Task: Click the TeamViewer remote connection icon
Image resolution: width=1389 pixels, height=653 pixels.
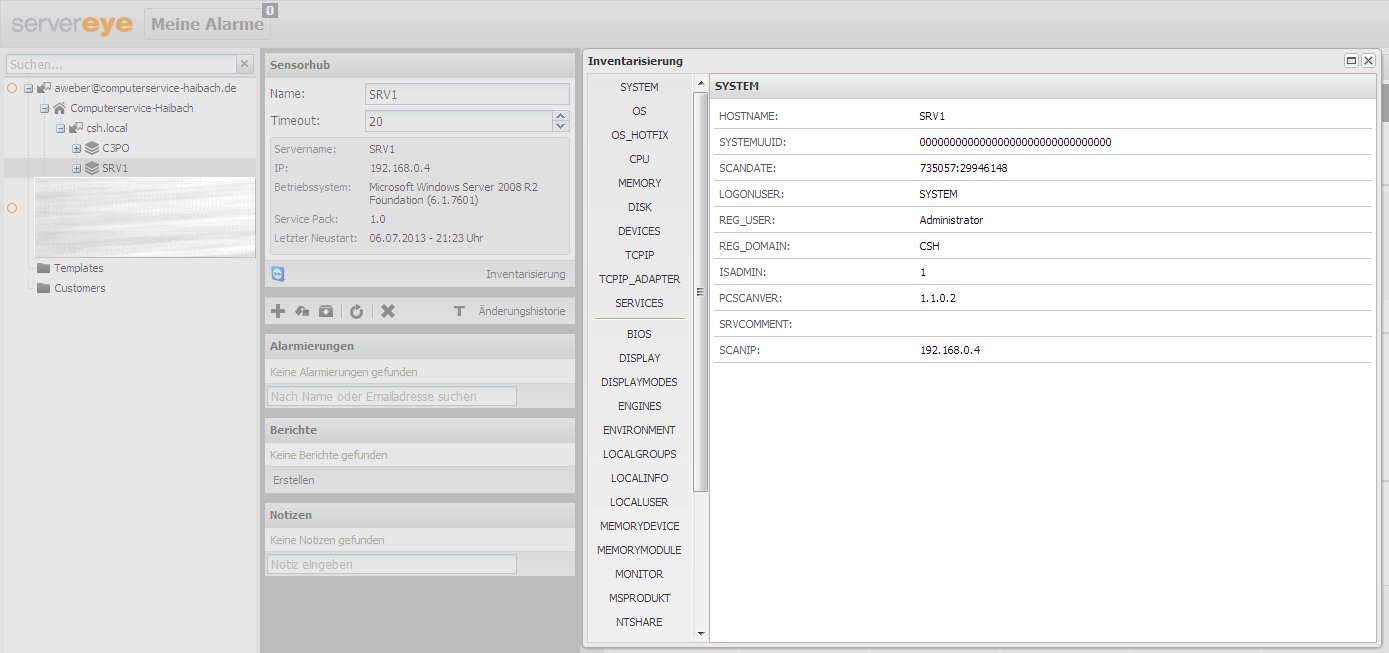Action: pyautogui.click(x=278, y=274)
